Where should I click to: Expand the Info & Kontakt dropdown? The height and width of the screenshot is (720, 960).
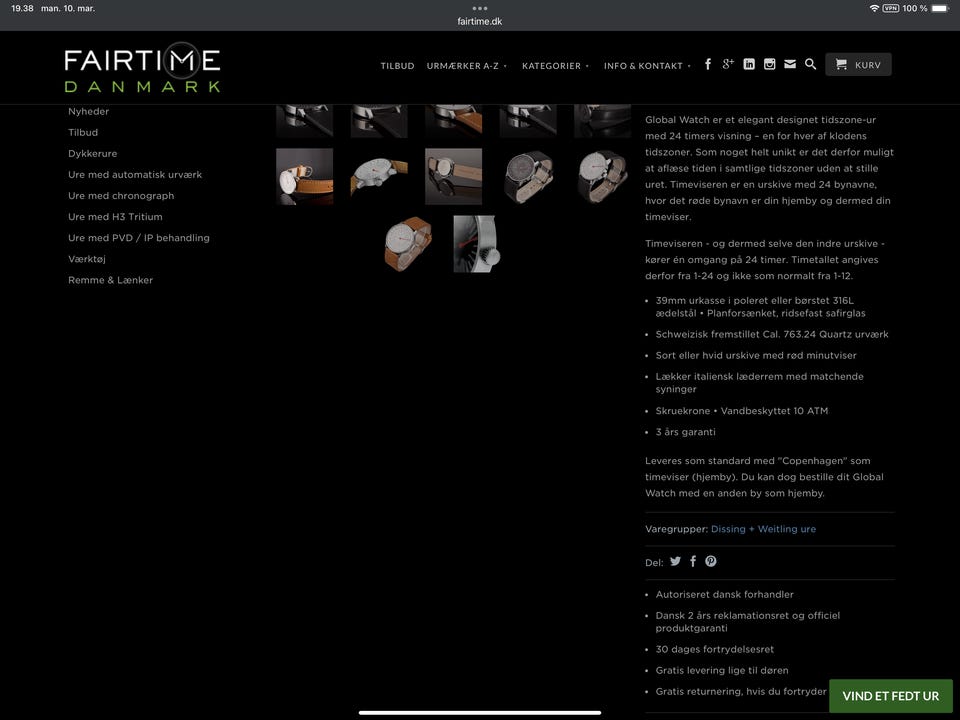pyautogui.click(x=647, y=66)
